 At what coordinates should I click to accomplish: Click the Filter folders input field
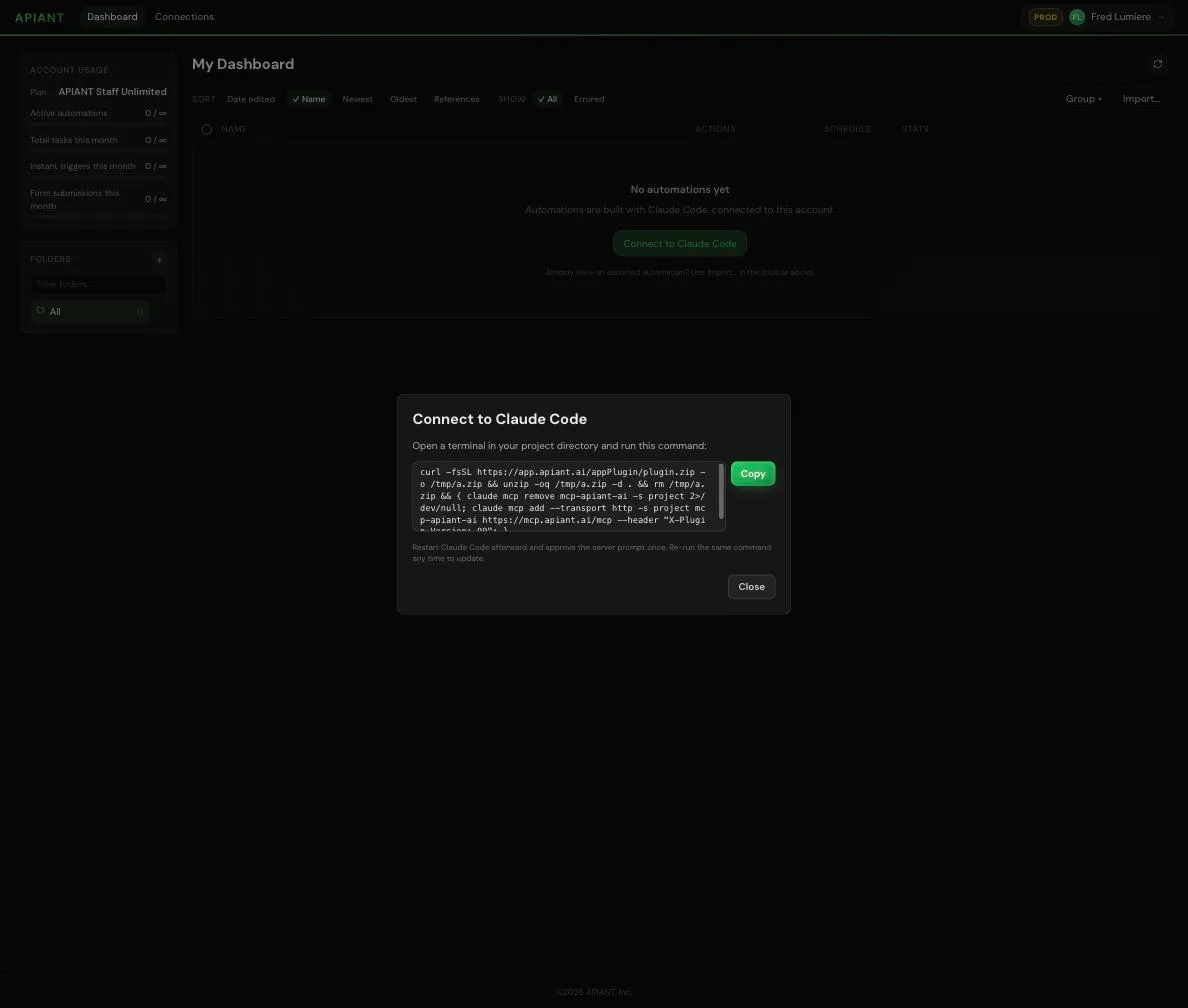pyautogui.click(x=98, y=284)
